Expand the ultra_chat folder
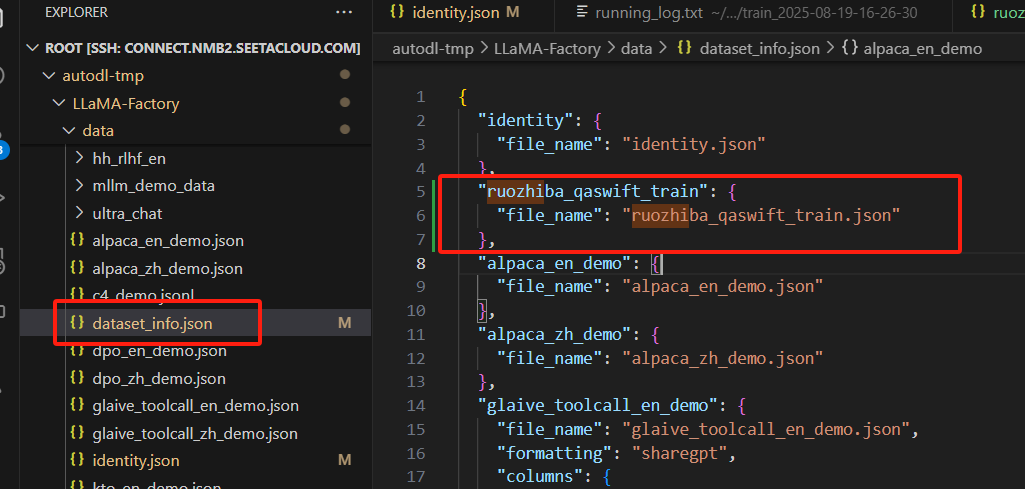The height and width of the screenshot is (489, 1025). pyautogui.click(x=79, y=213)
